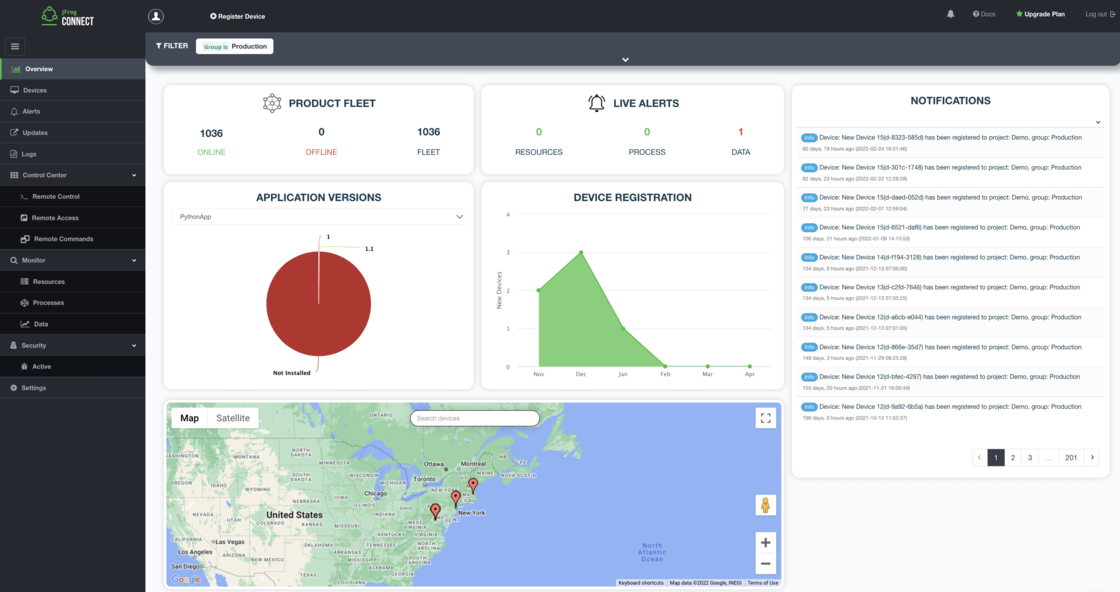Screen dimensions: 1120x592
Task: Toggle fullscreen view on the map
Action: point(765,418)
